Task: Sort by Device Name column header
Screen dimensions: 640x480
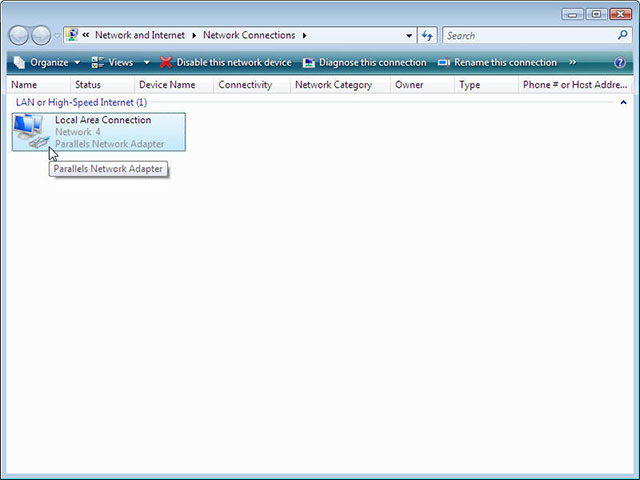Action: coord(174,85)
